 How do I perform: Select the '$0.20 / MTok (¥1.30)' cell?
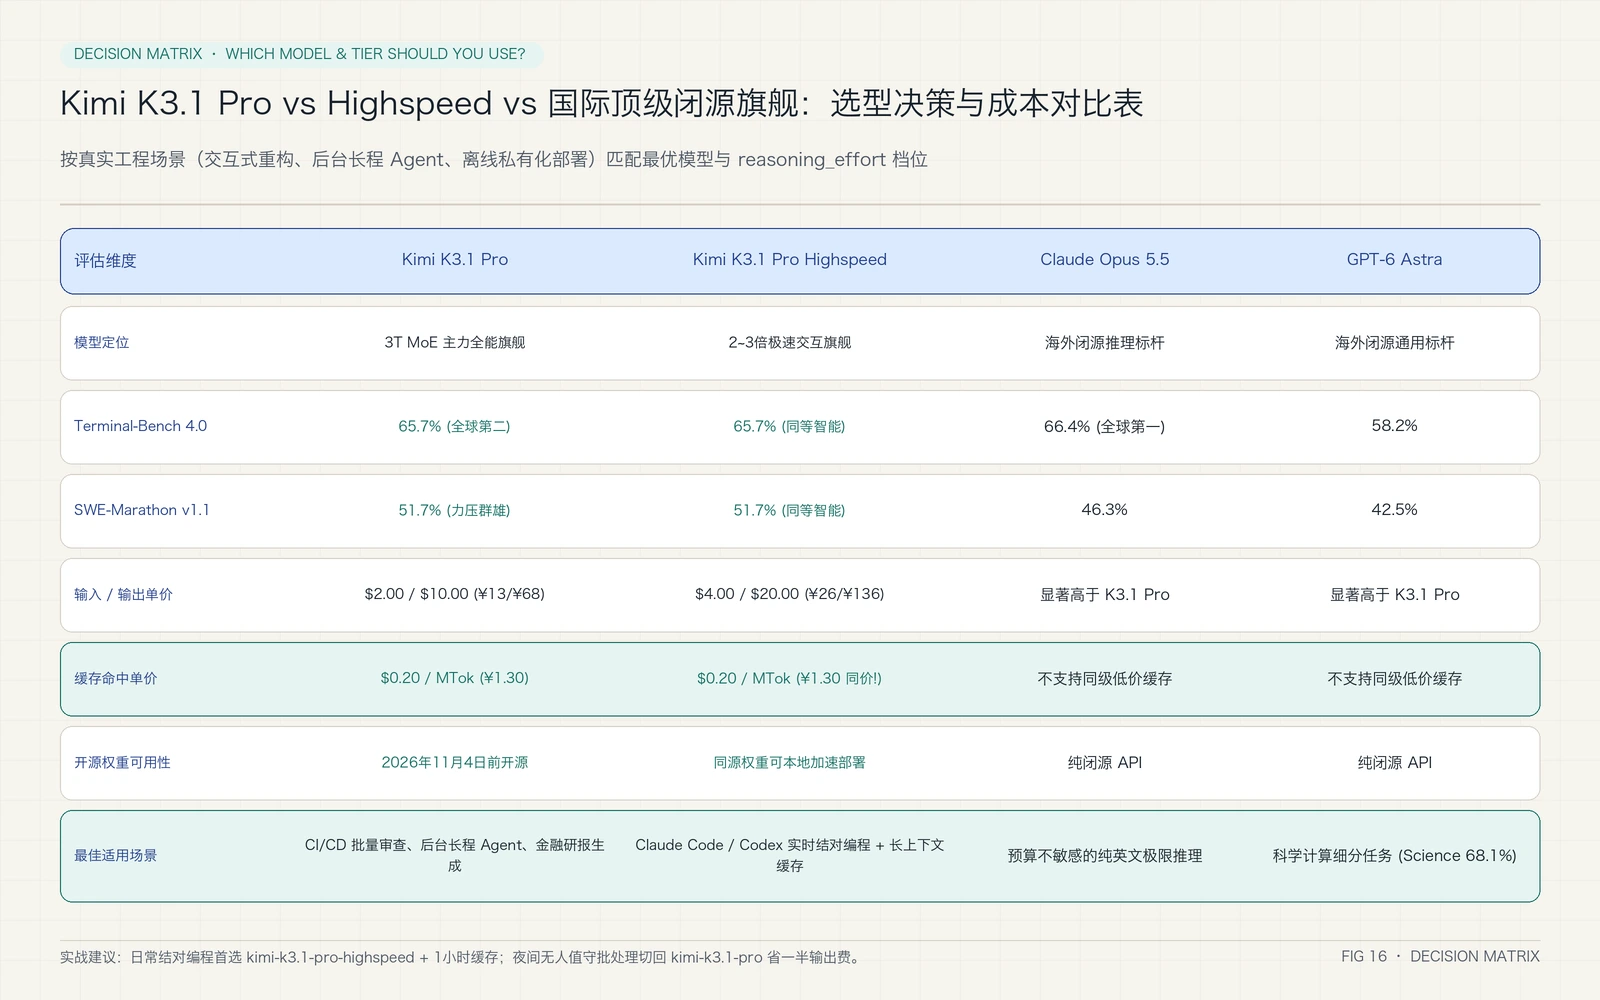[455, 678]
